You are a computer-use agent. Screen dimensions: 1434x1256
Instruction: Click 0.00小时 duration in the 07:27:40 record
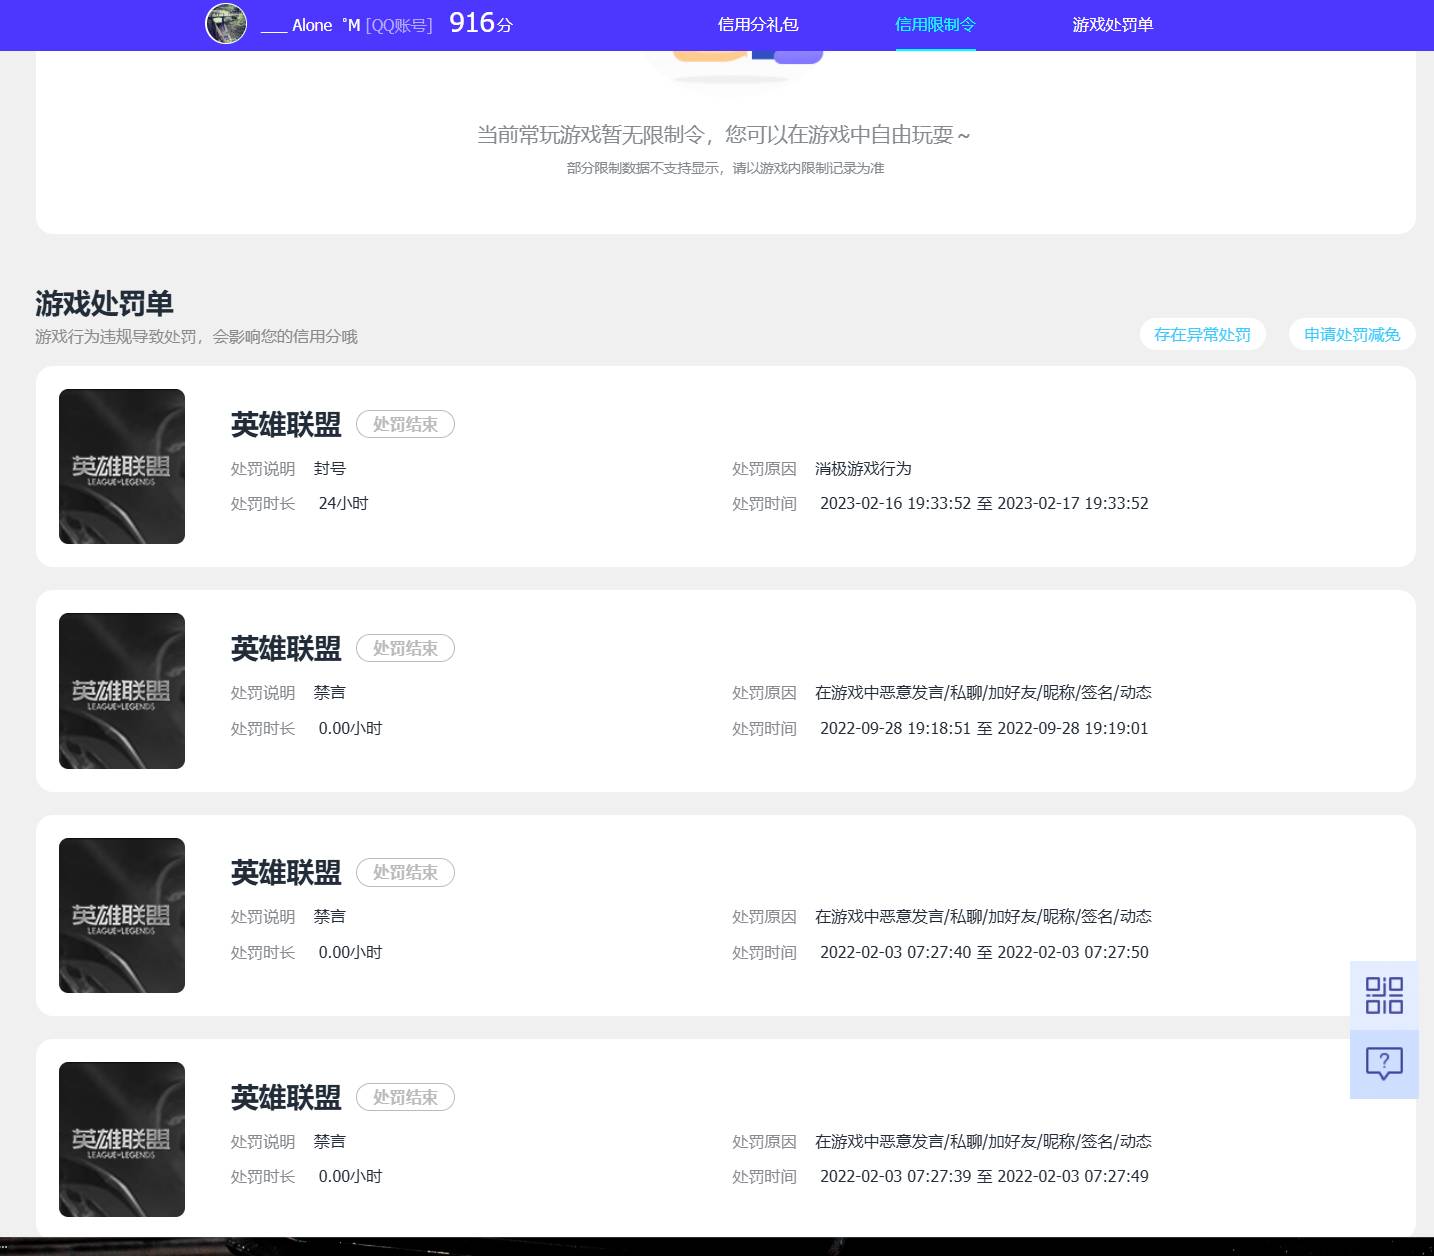point(350,952)
